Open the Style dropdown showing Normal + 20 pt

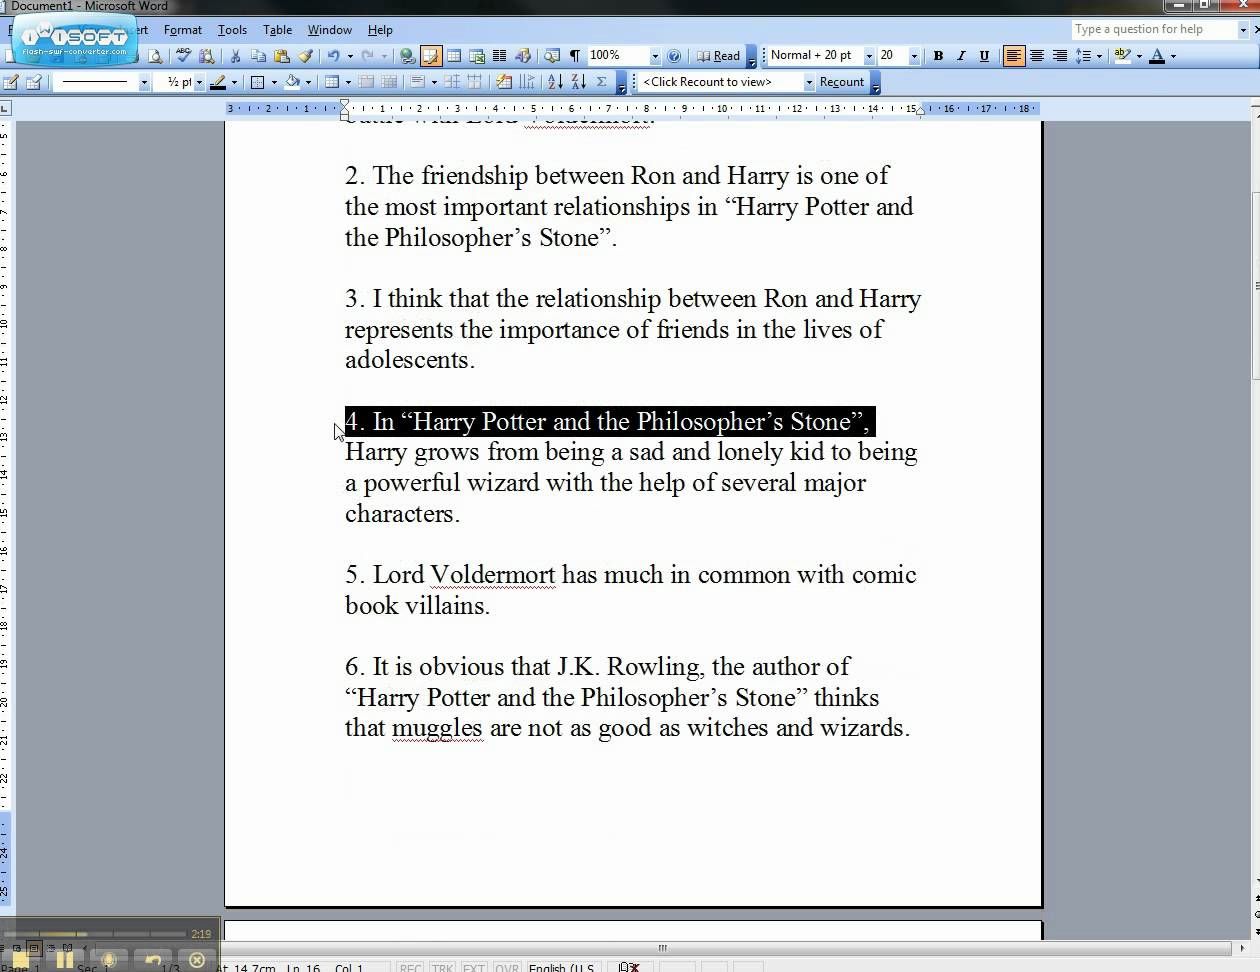point(868,56)
